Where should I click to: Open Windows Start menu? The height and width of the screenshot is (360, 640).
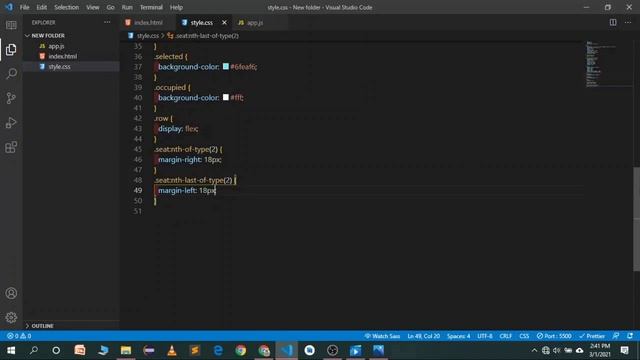[x=11, y=350]
